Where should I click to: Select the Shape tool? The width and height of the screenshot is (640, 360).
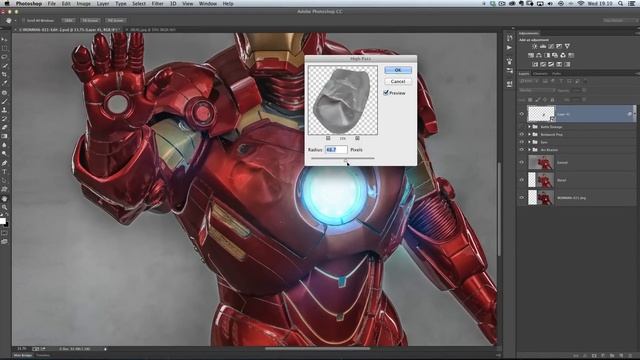[x=5, y=189]
